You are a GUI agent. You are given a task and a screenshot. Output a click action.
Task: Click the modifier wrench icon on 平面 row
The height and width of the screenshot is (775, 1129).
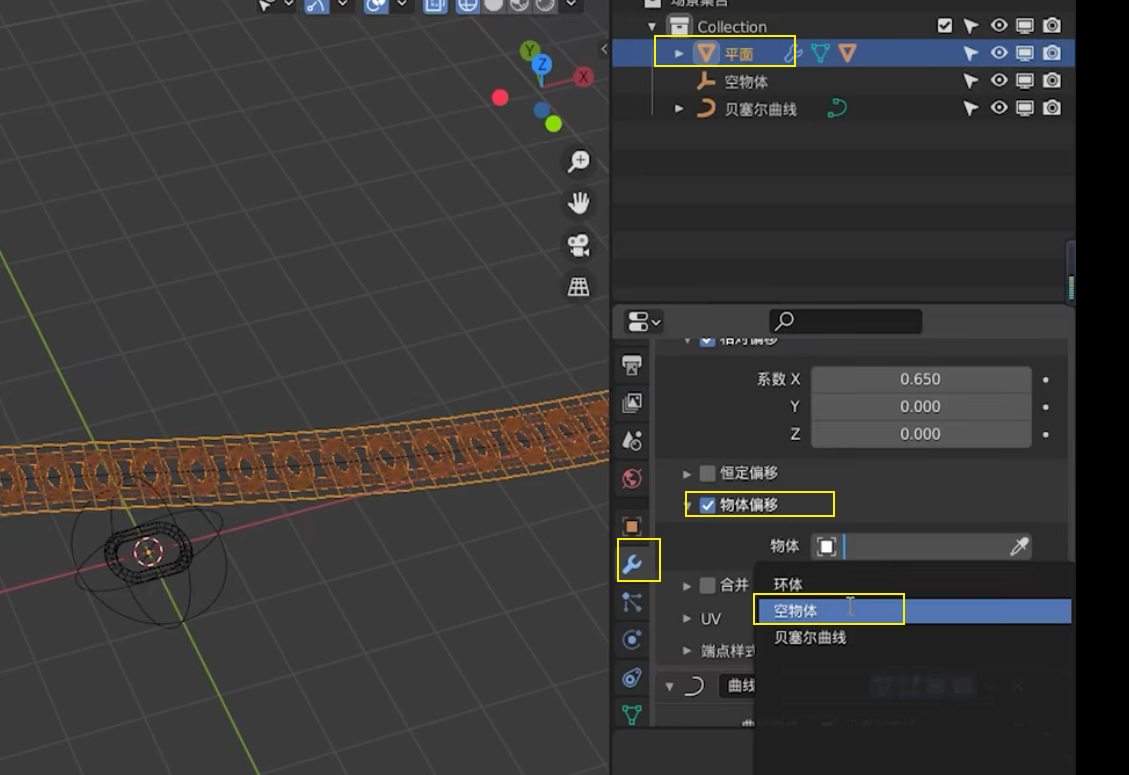[793, 53]
